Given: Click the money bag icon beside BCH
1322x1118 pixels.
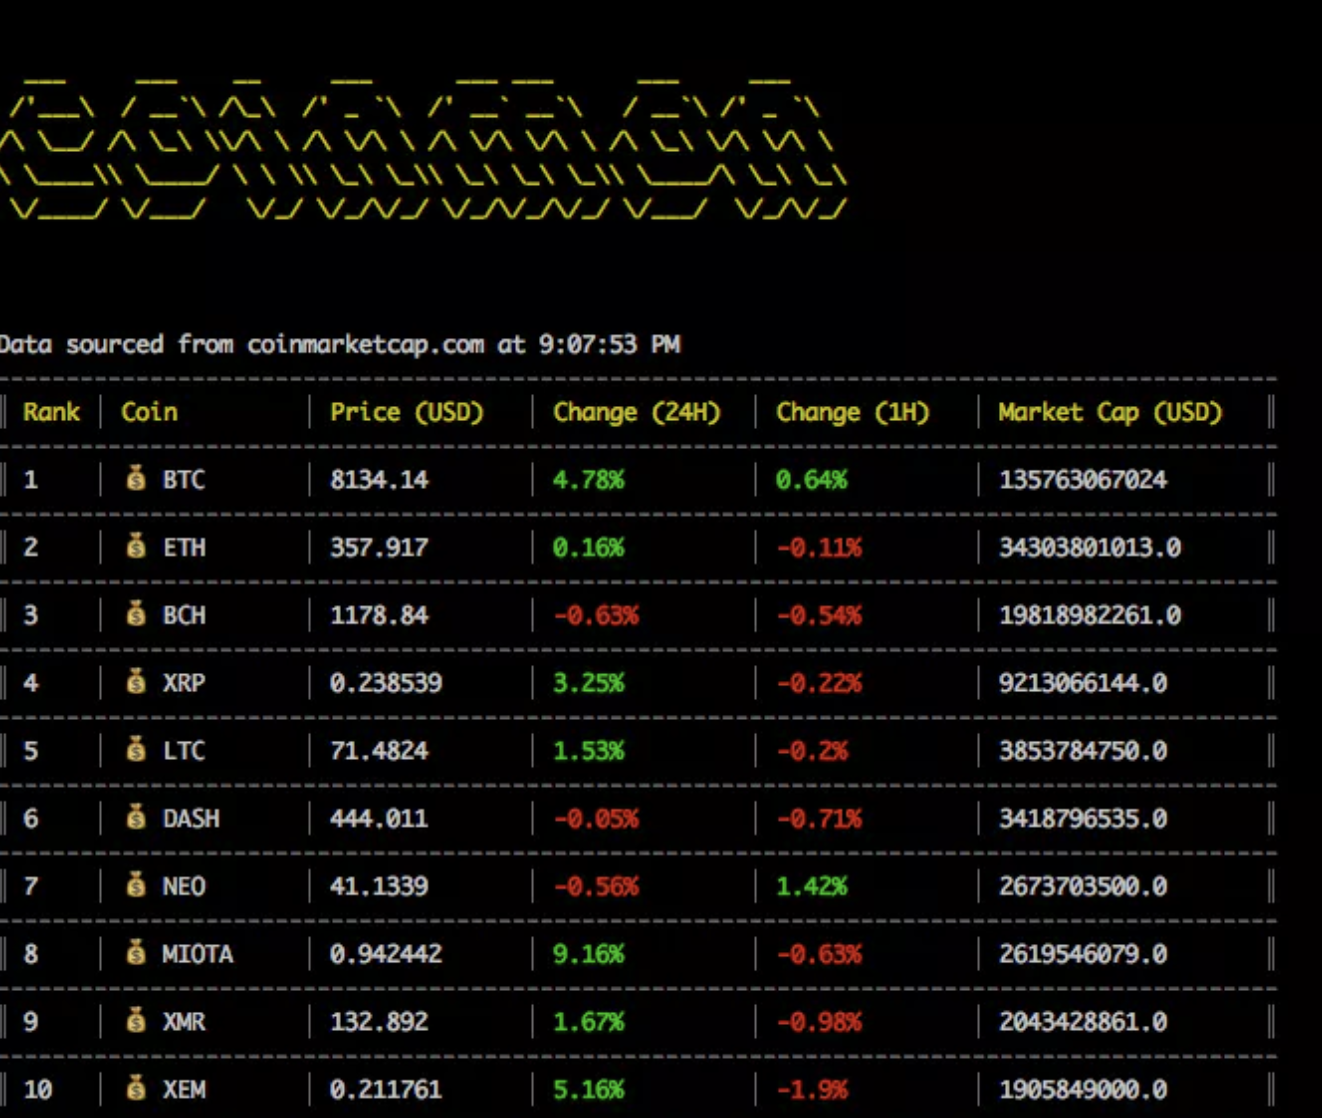Looking at the screenshot, I should coord(136,614).
